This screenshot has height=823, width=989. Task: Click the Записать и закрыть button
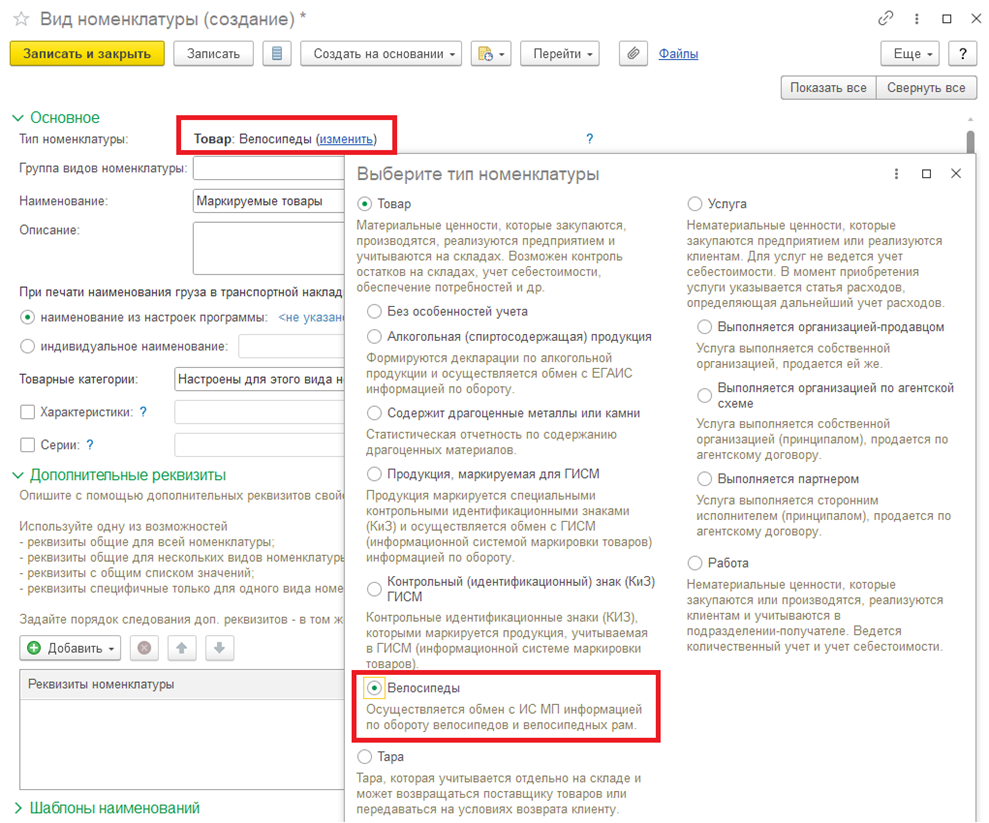(87, 54)
